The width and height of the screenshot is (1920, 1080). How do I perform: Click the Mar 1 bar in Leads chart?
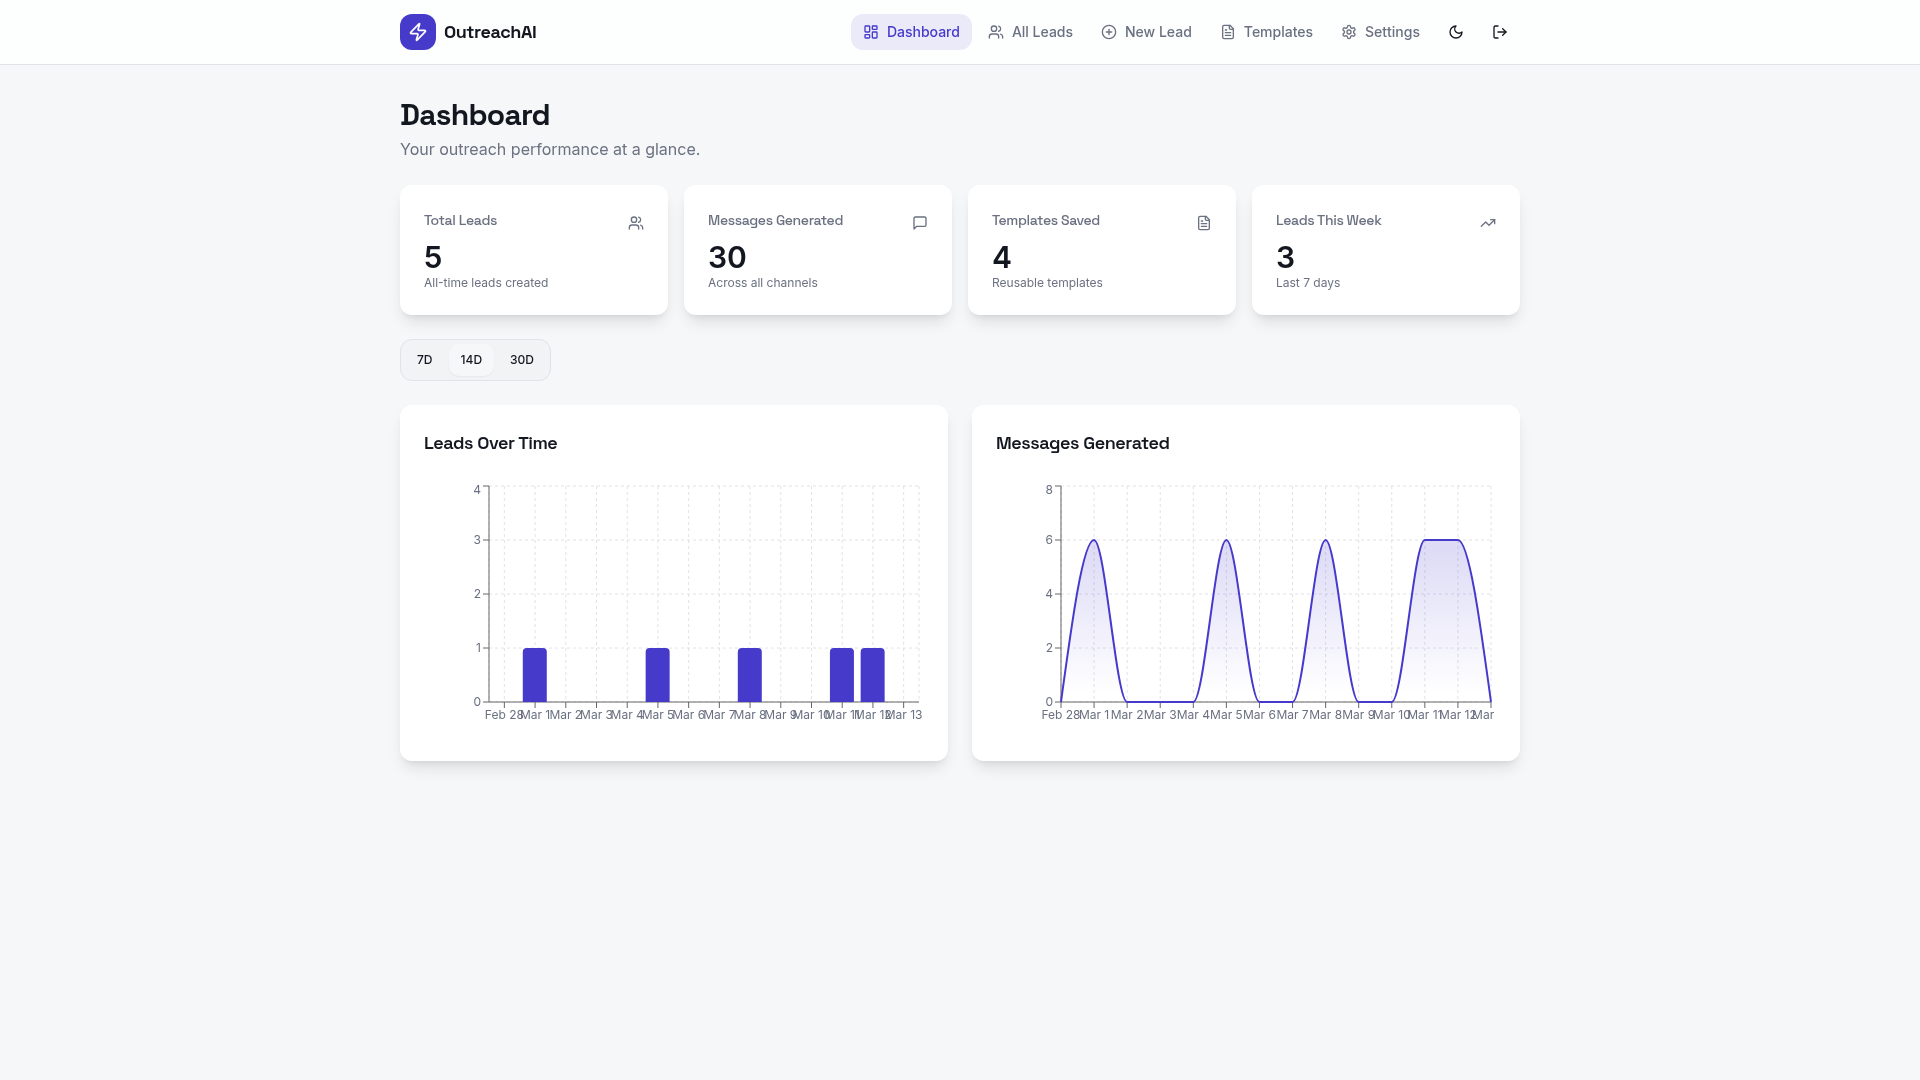(535, 675)
